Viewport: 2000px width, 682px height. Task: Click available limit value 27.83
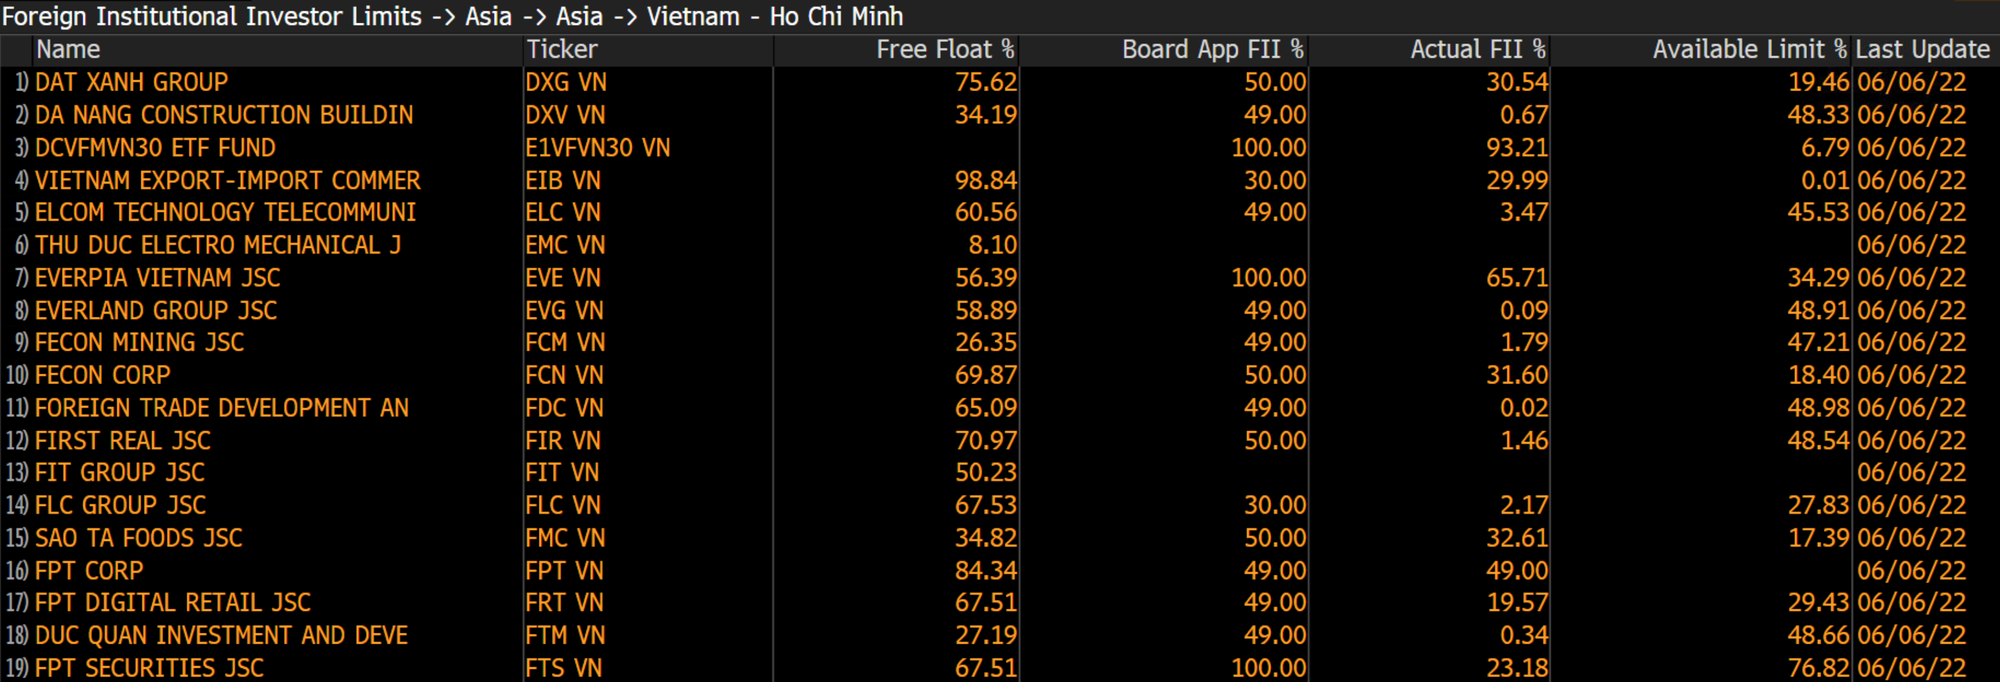1818,505
